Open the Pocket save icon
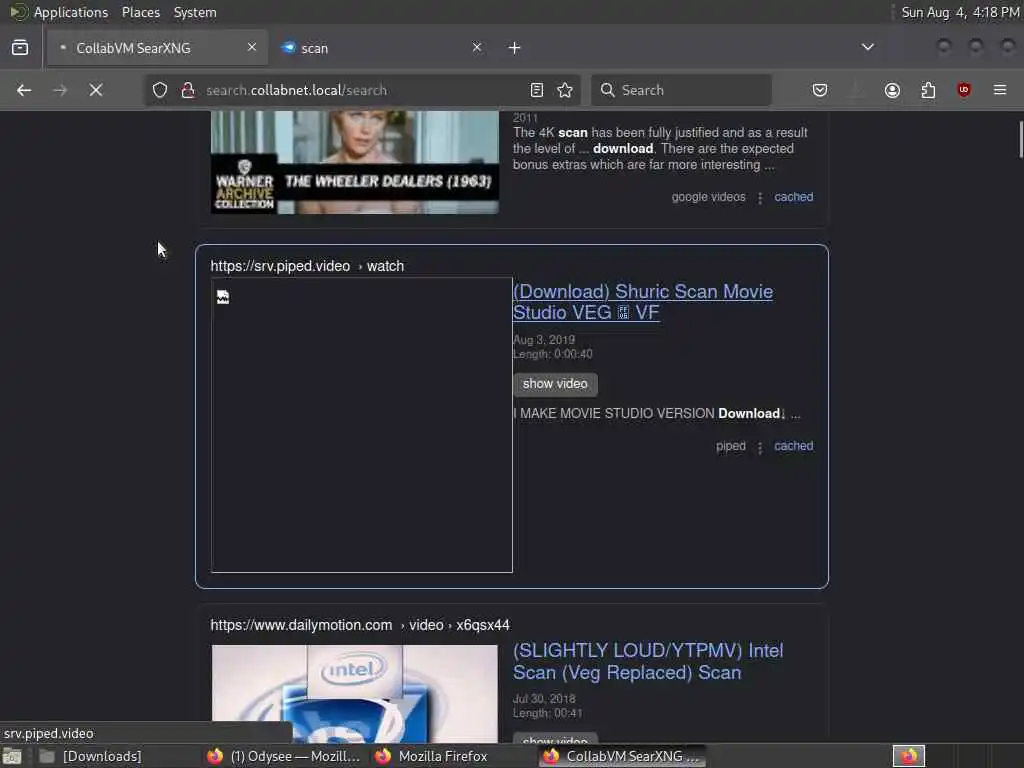This screenshot has height=768, width=1024. [x=820, y=90]
